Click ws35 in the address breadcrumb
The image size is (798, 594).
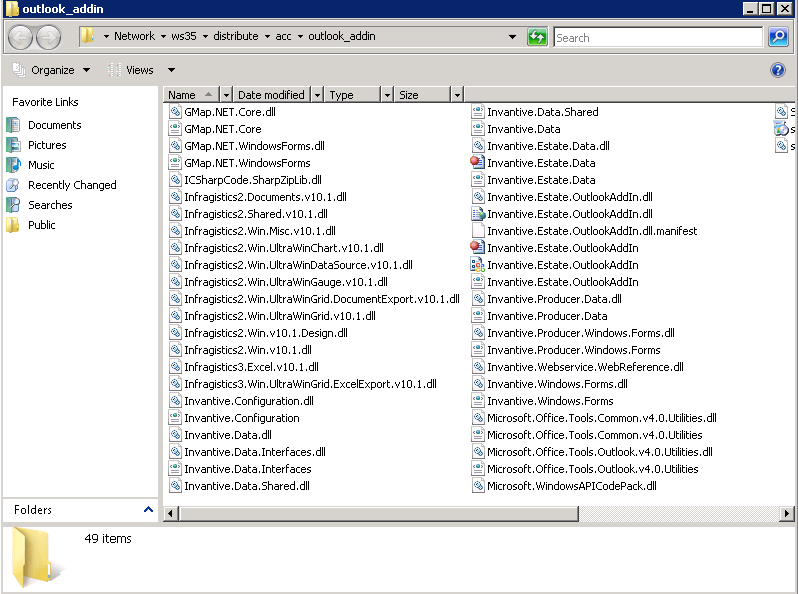[184, 36]
